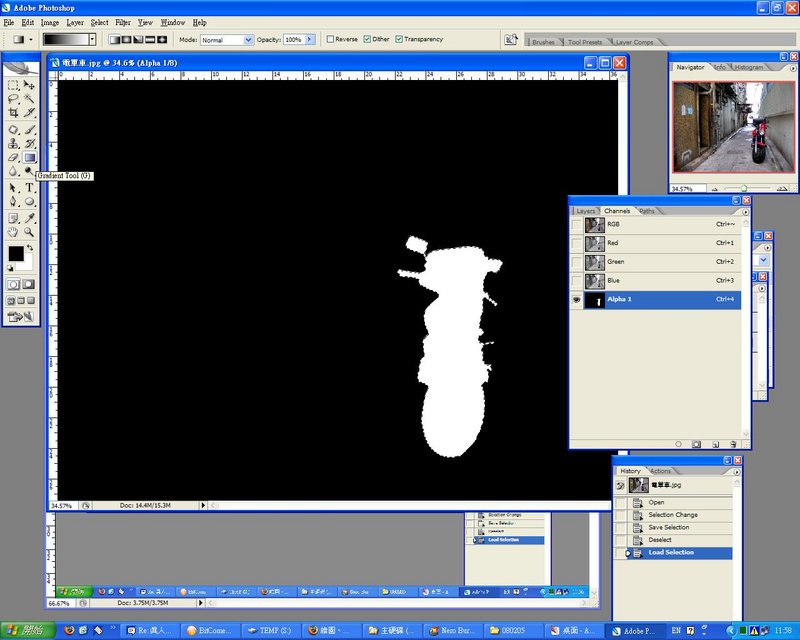Show the Red channel visibility
This screenshot has width=800, height=640.
(x=577, y=243)
